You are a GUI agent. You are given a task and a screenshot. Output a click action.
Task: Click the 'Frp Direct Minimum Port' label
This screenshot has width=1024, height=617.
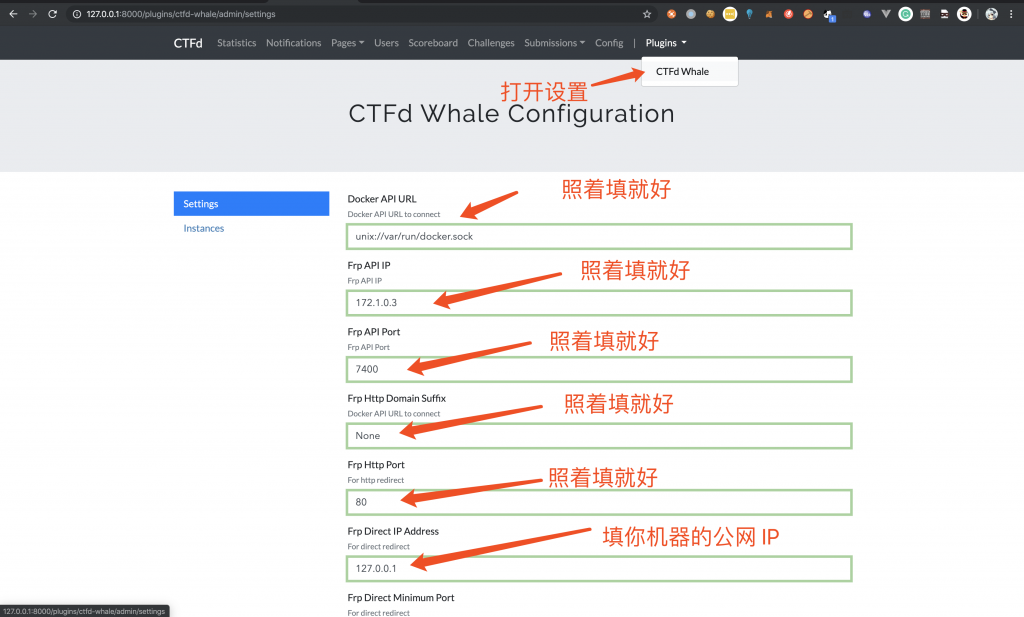coord(401,598)
